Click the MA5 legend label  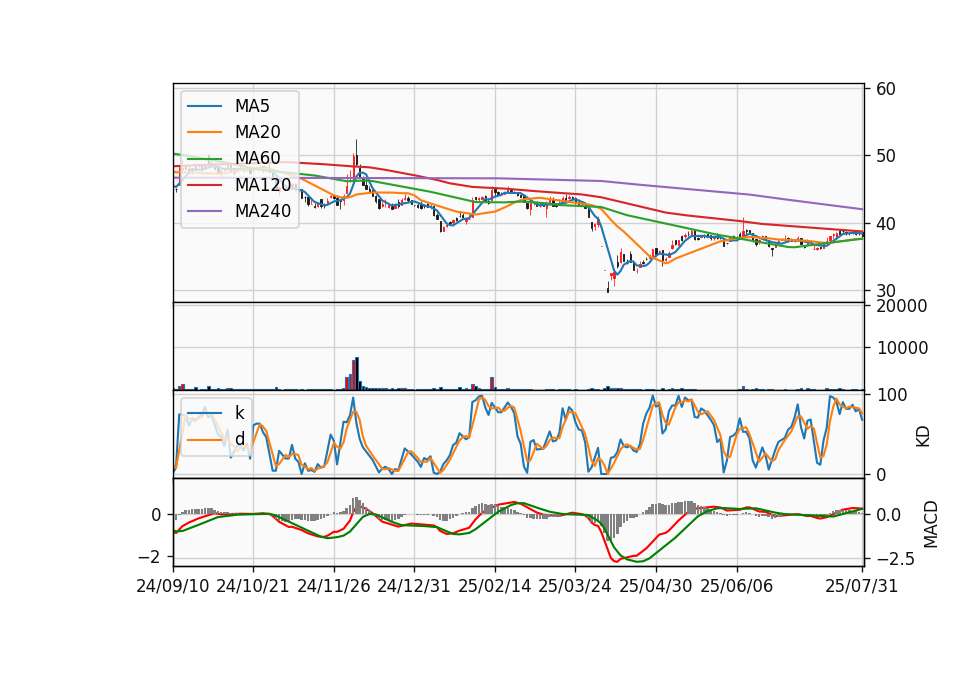252,106
